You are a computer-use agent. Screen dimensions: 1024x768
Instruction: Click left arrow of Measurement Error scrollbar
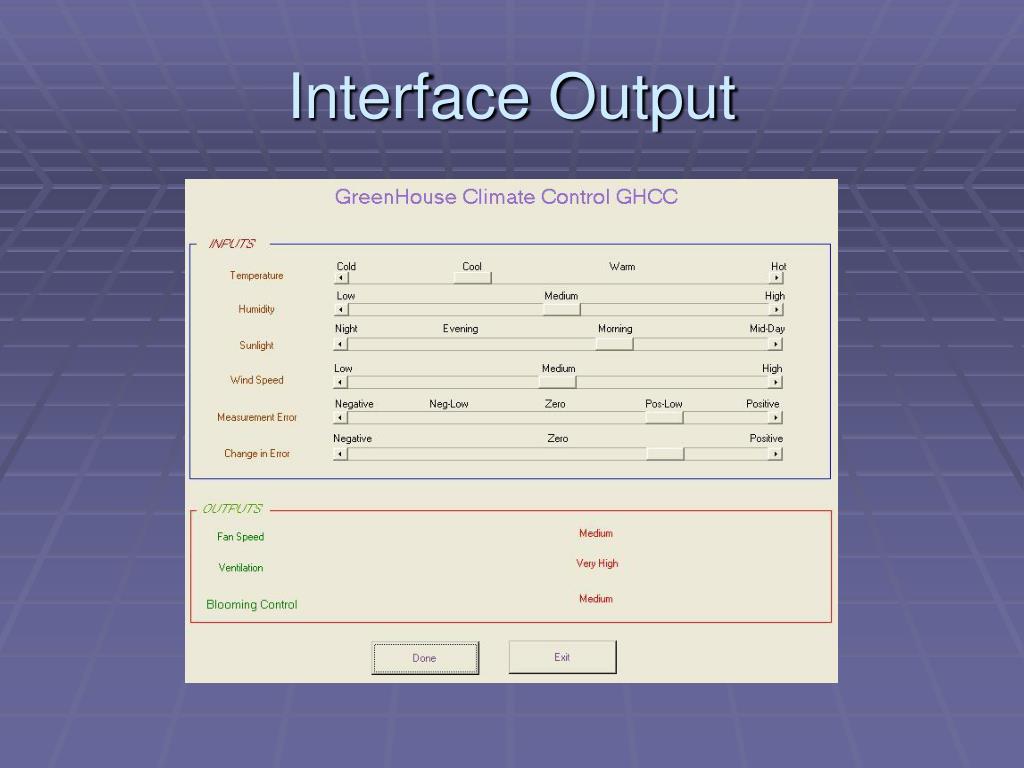pos(341,418)
